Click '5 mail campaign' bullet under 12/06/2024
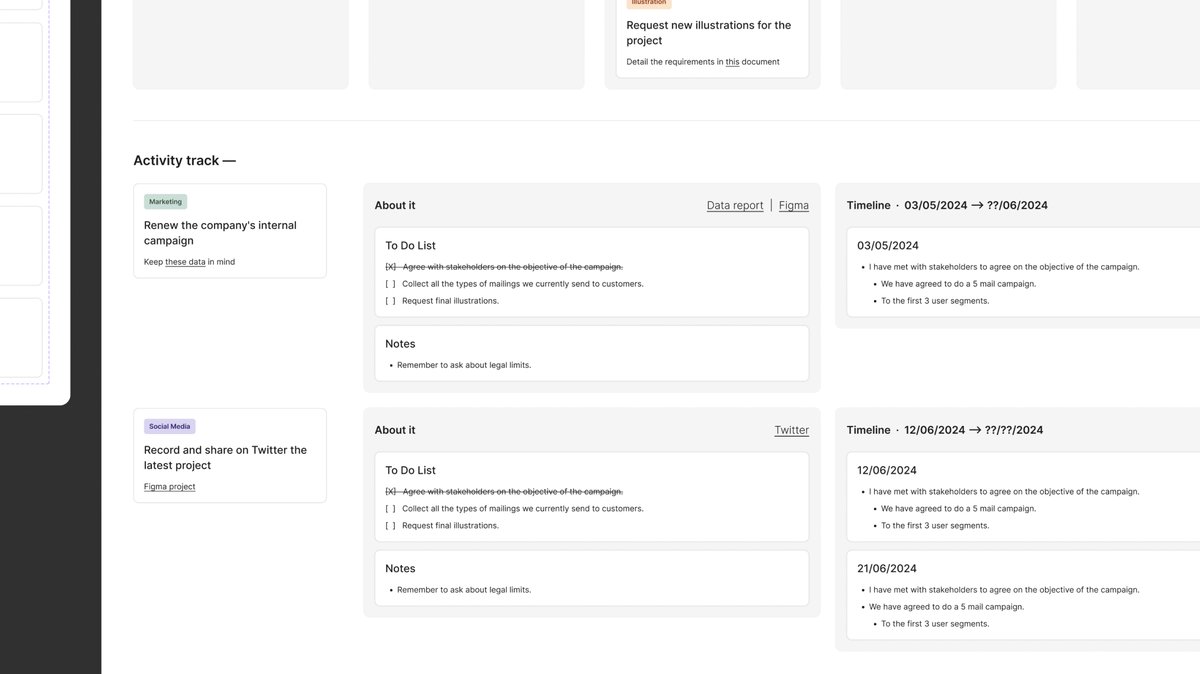This screenshot has height=674, width=1200. 958,509
